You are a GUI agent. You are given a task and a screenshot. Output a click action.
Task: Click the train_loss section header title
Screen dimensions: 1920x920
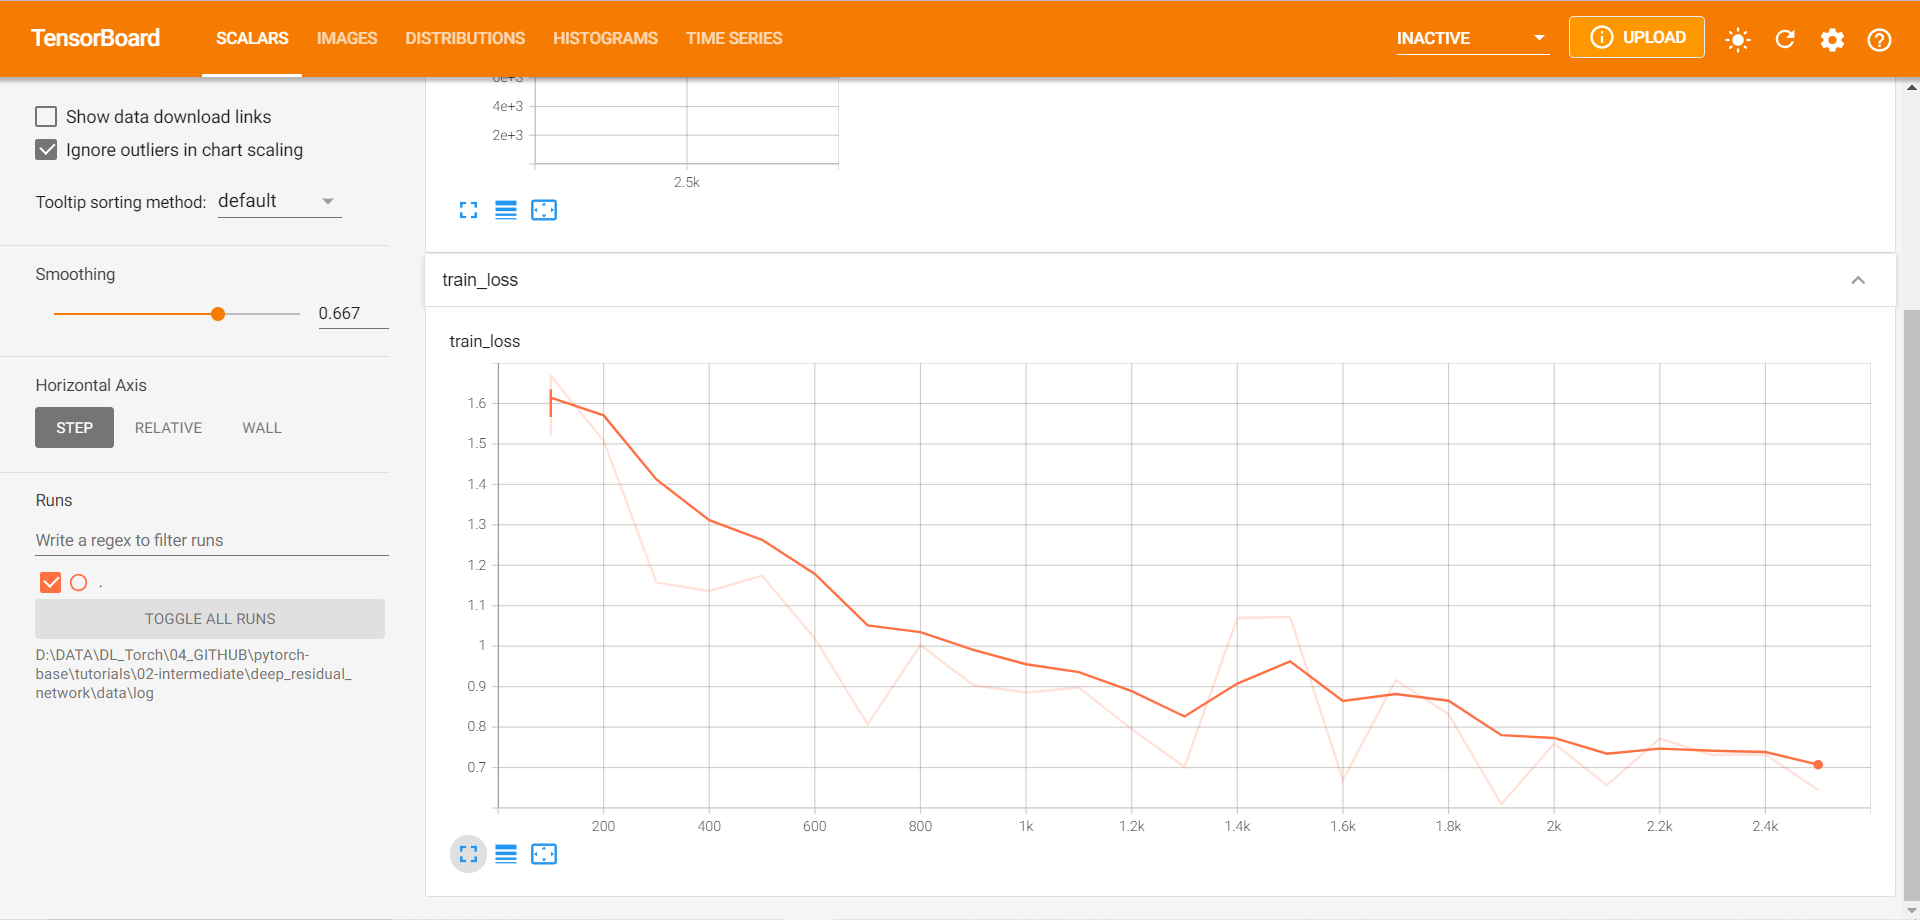pos(480,280)
